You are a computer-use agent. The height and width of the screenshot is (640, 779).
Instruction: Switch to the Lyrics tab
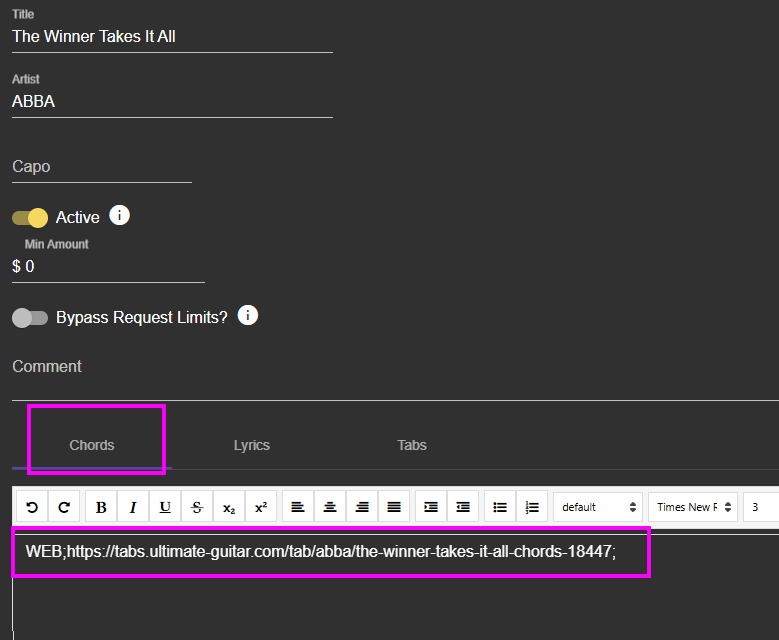pyautogui.click(x=252, y=445)
